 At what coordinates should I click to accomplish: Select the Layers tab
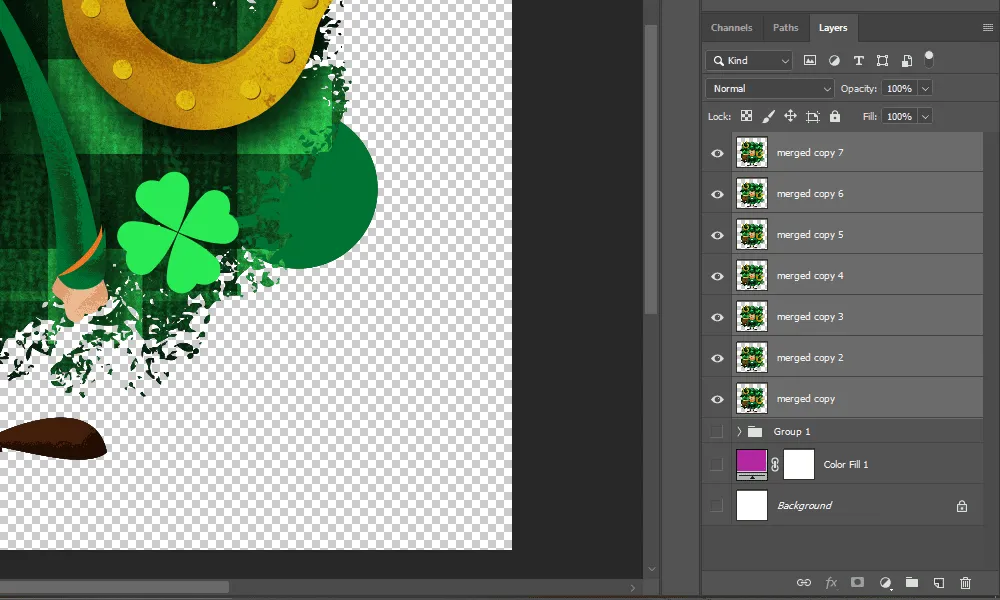coord(833,27)
